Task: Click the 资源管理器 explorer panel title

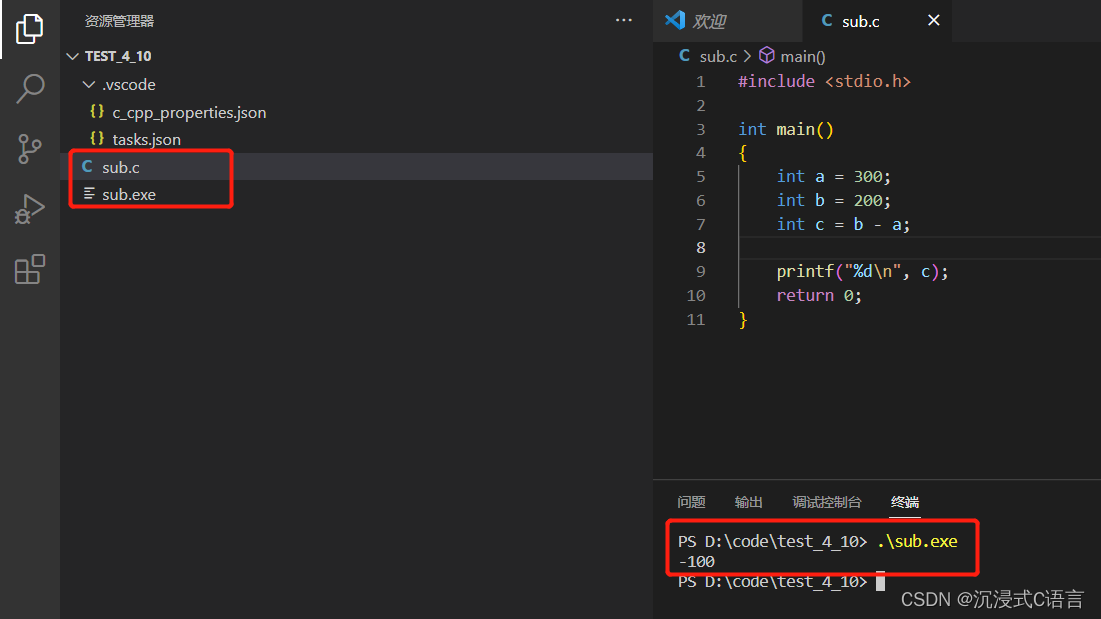Action: coord(119,21)
